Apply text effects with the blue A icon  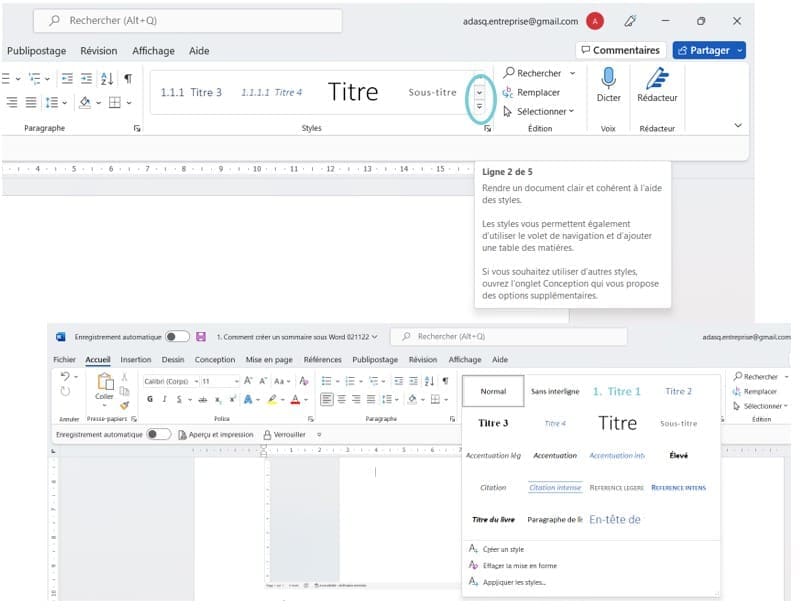(248, 399)
